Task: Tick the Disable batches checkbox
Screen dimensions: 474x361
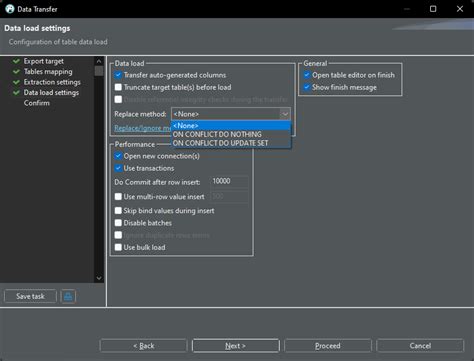Action: coord(118,223)
